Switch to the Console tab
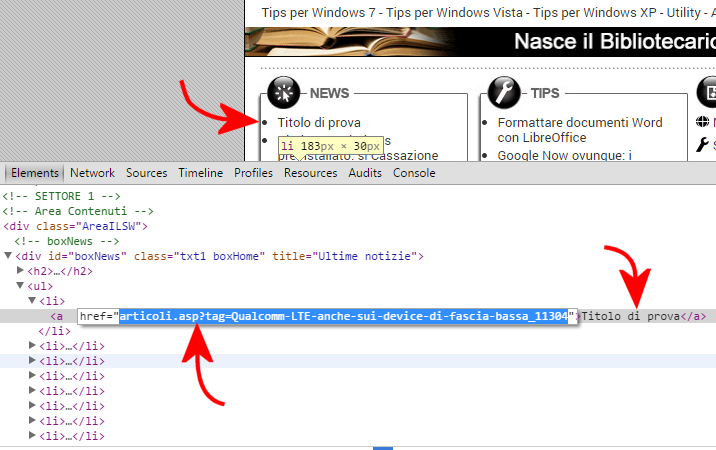 click(x=414, y=173)
